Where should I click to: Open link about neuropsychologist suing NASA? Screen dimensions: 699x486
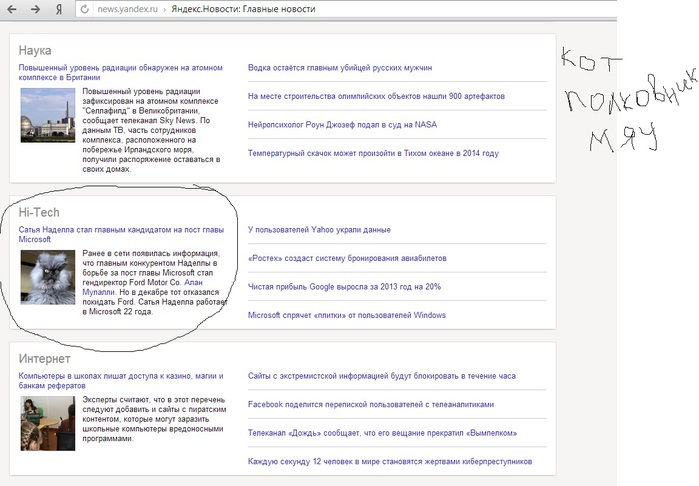(x=342, y=124)
